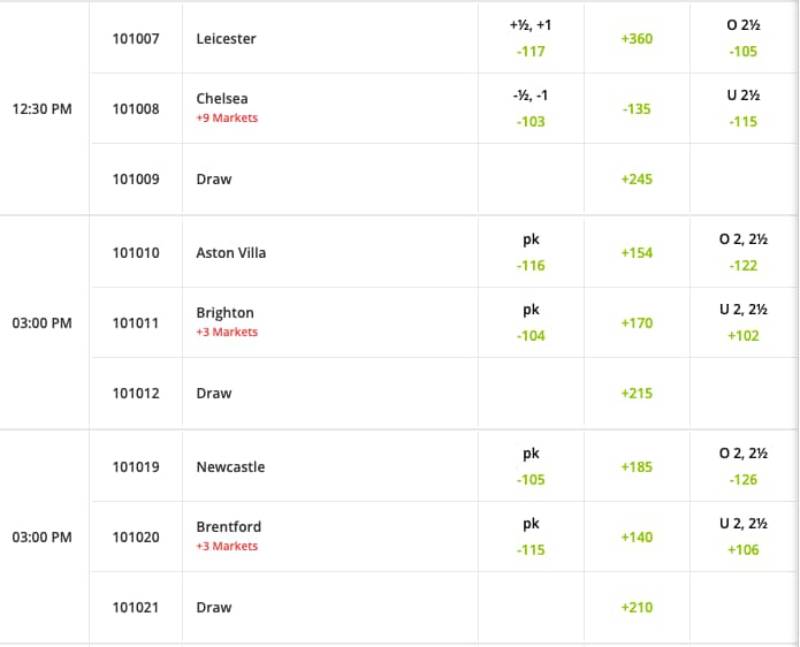Select Brighton moneyline at +170

[x=636, y=322]
